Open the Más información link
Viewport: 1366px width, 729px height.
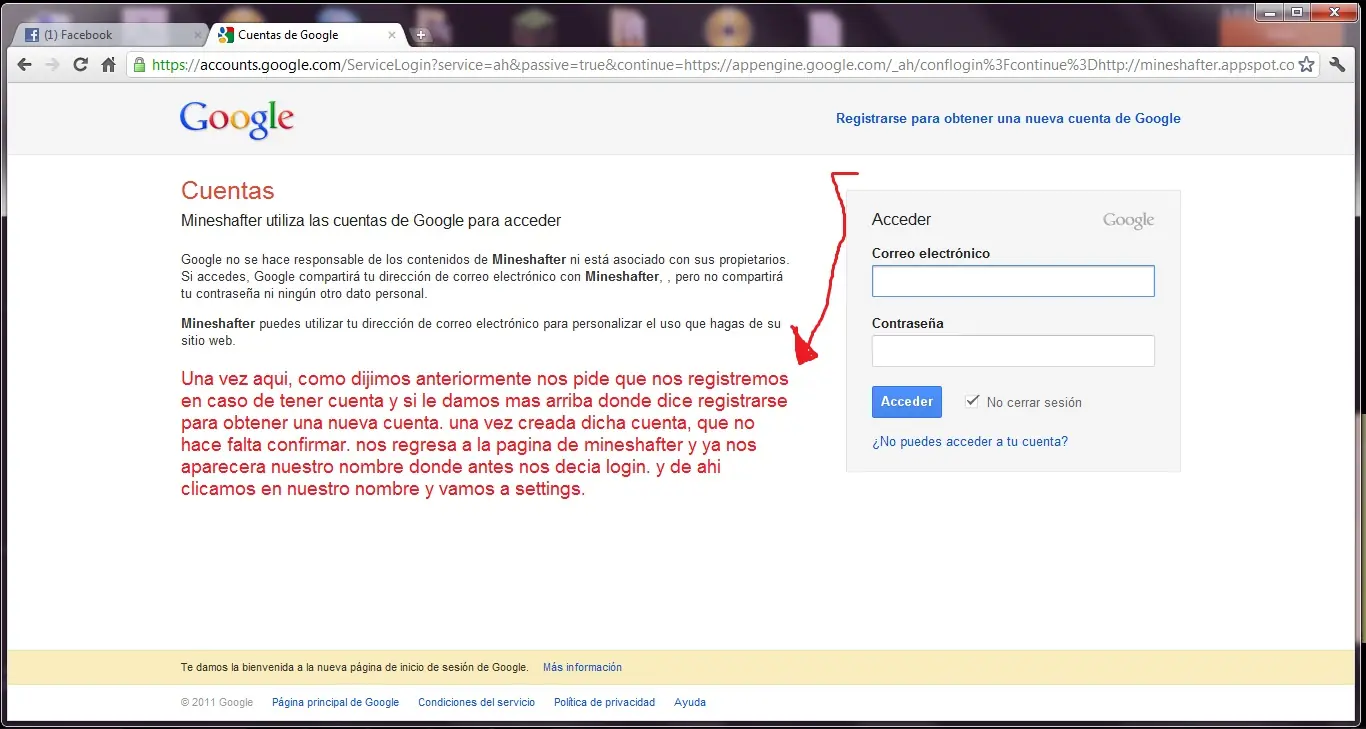pos(582,667)
